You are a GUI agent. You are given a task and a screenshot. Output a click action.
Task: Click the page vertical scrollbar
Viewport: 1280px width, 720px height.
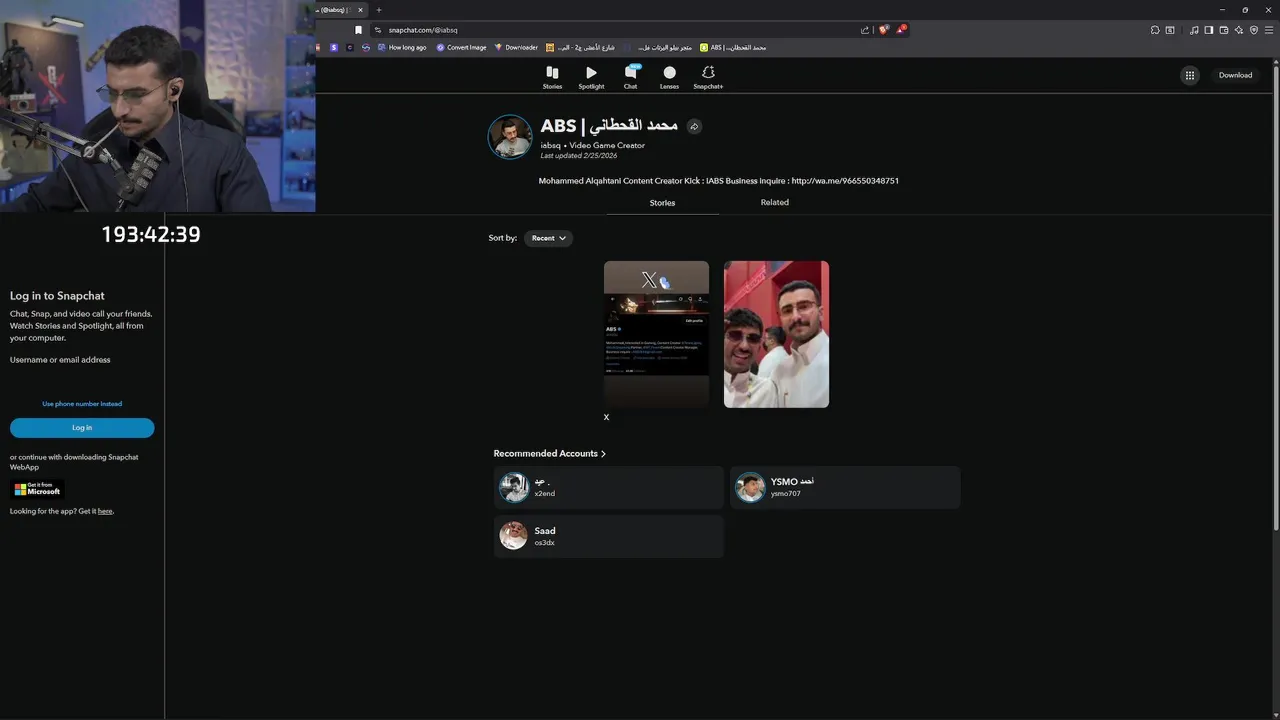tap(1276, 300)
